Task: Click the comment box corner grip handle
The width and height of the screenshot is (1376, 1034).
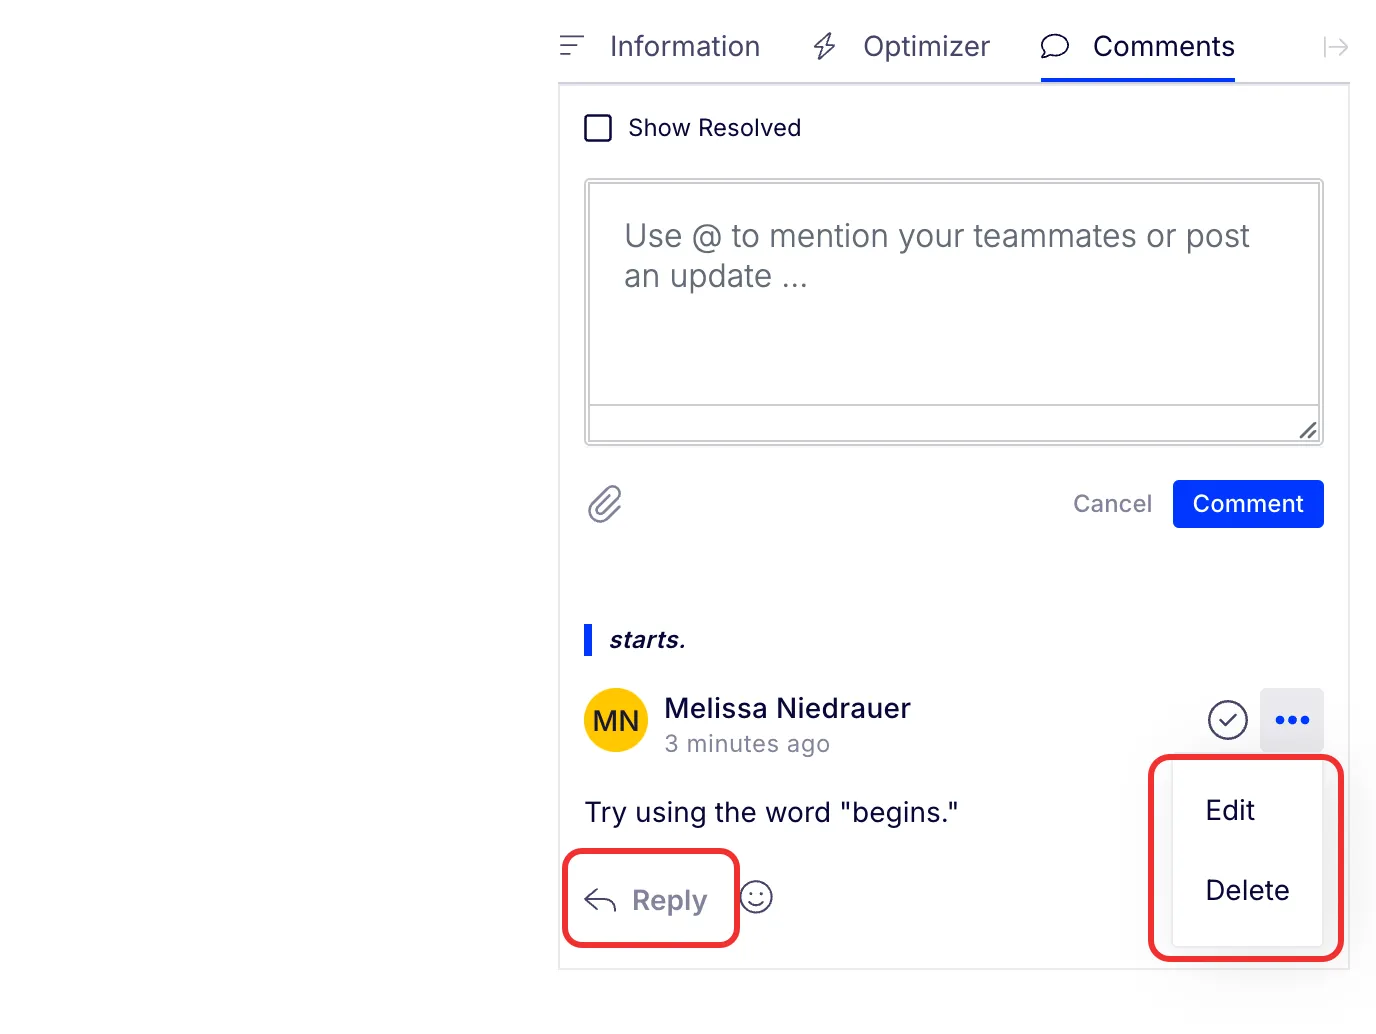Action: (1308, 430)
